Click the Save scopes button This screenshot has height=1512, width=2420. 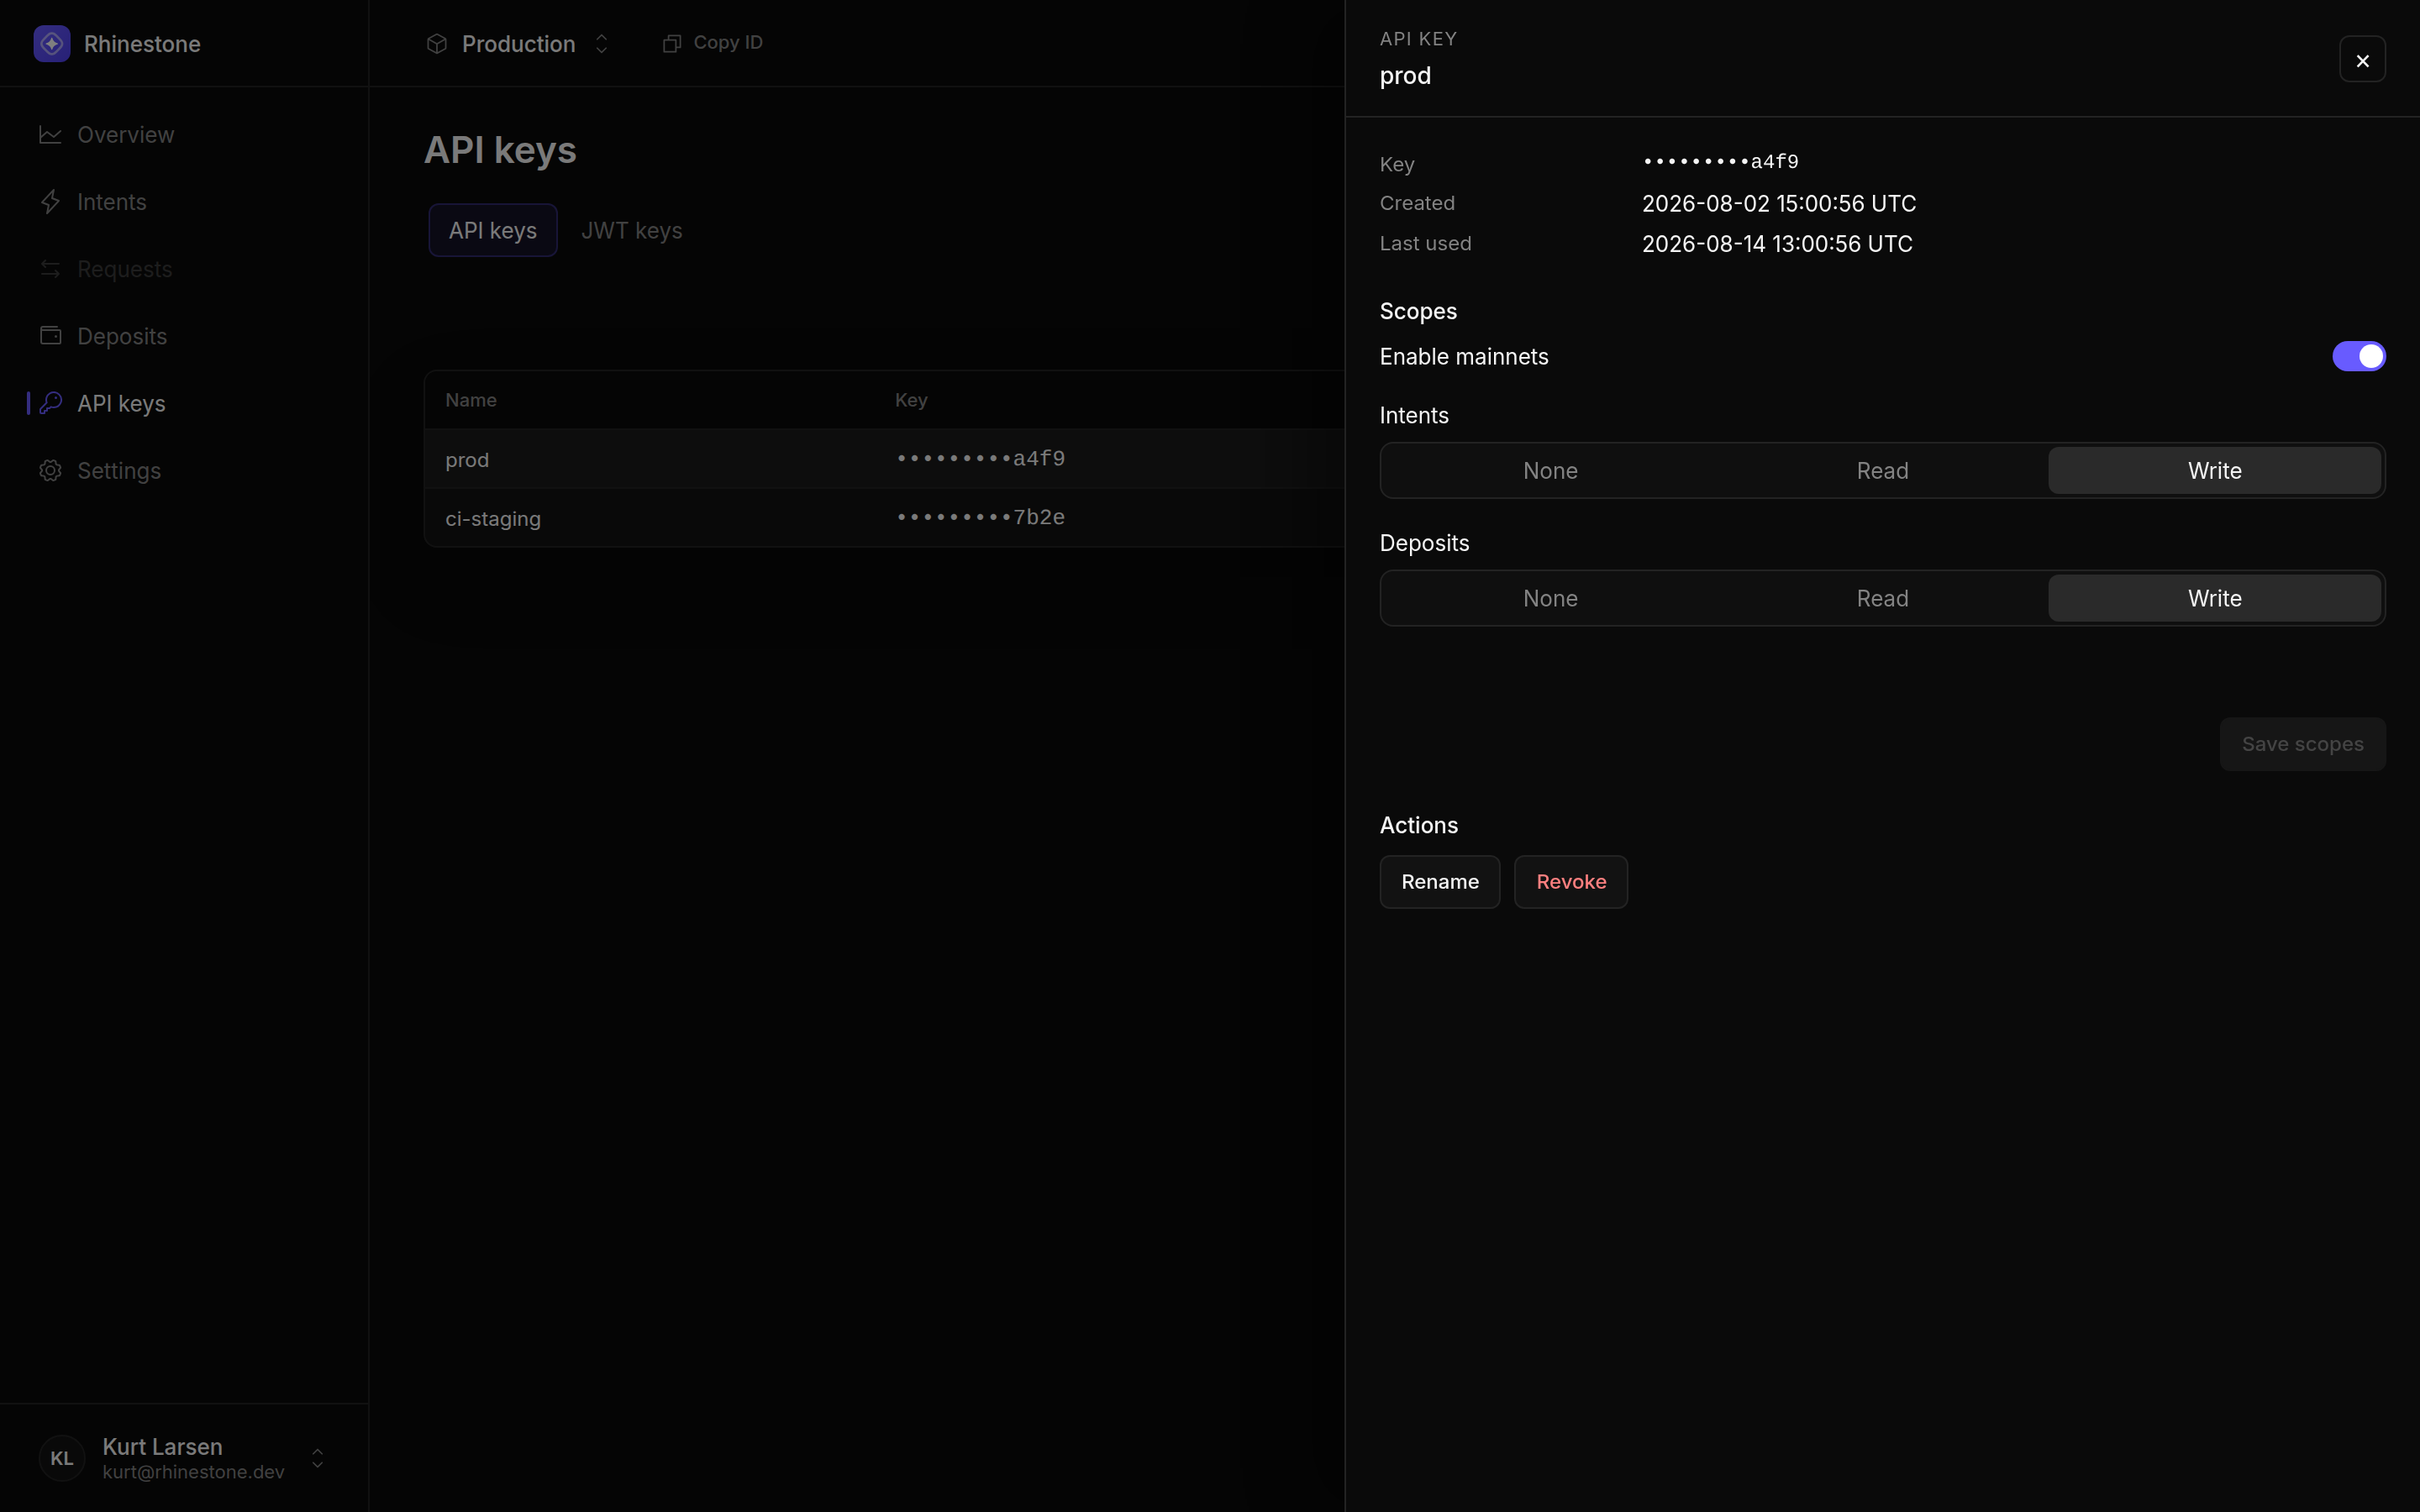coord(2302,744)
